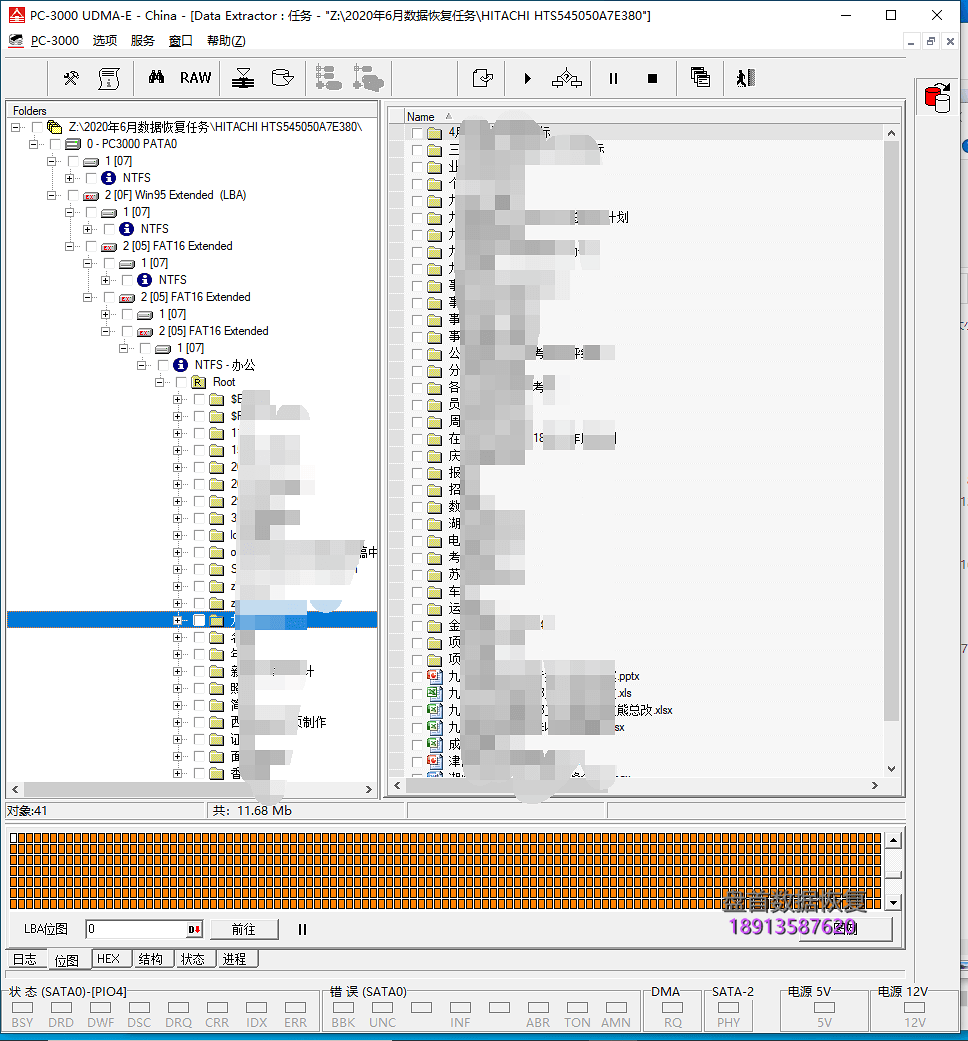
Task: Open the 窗口 menu
Action: 181,40
